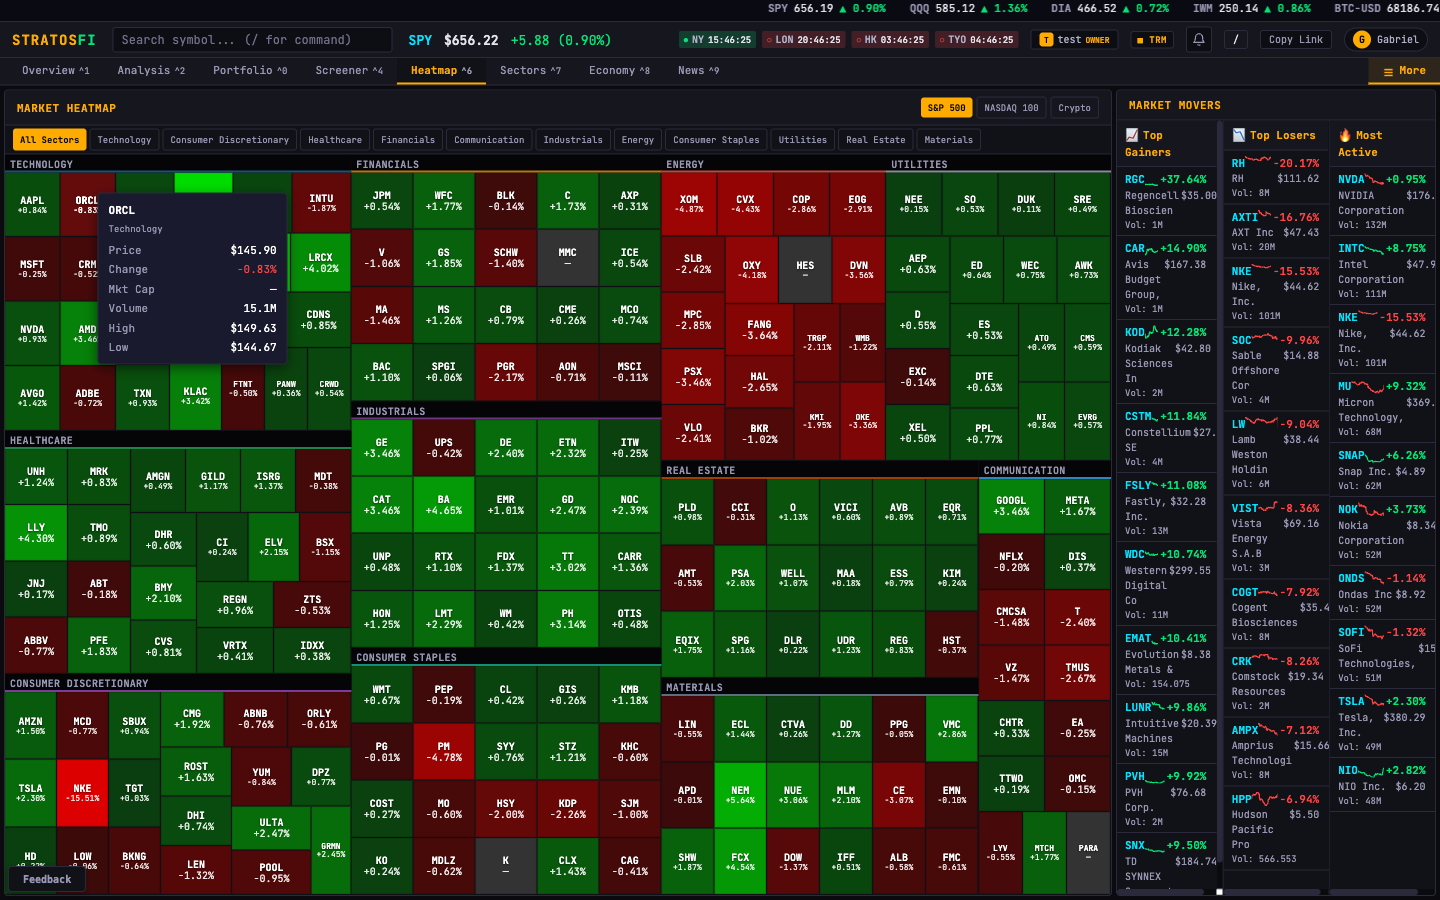1440x900 pixels.
Task: Filter heatmap by Financials sector
Action: tap(408, 140)
